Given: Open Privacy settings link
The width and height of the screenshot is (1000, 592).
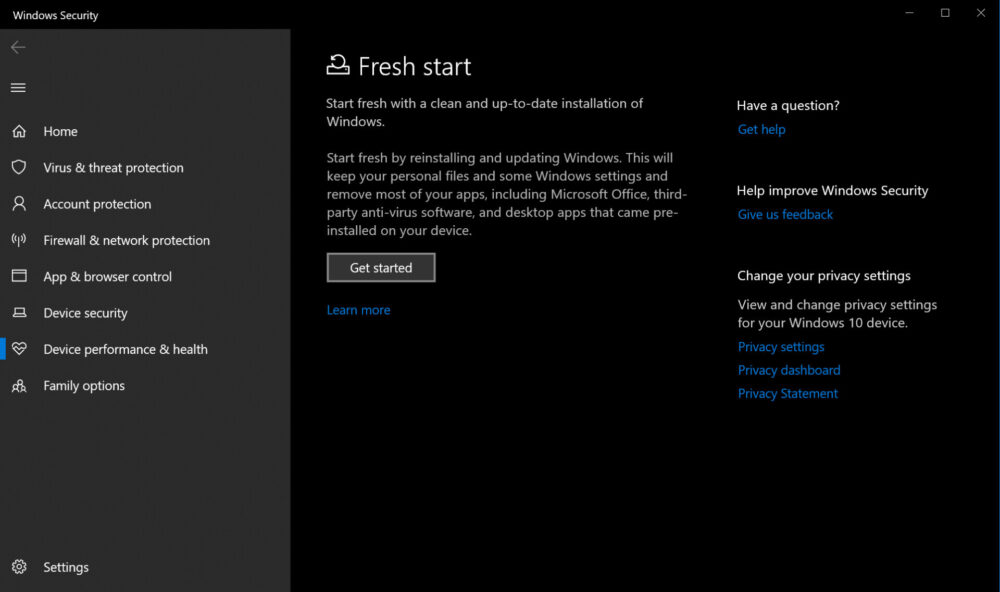Looking at the screenshot, I should coord(781,346).
